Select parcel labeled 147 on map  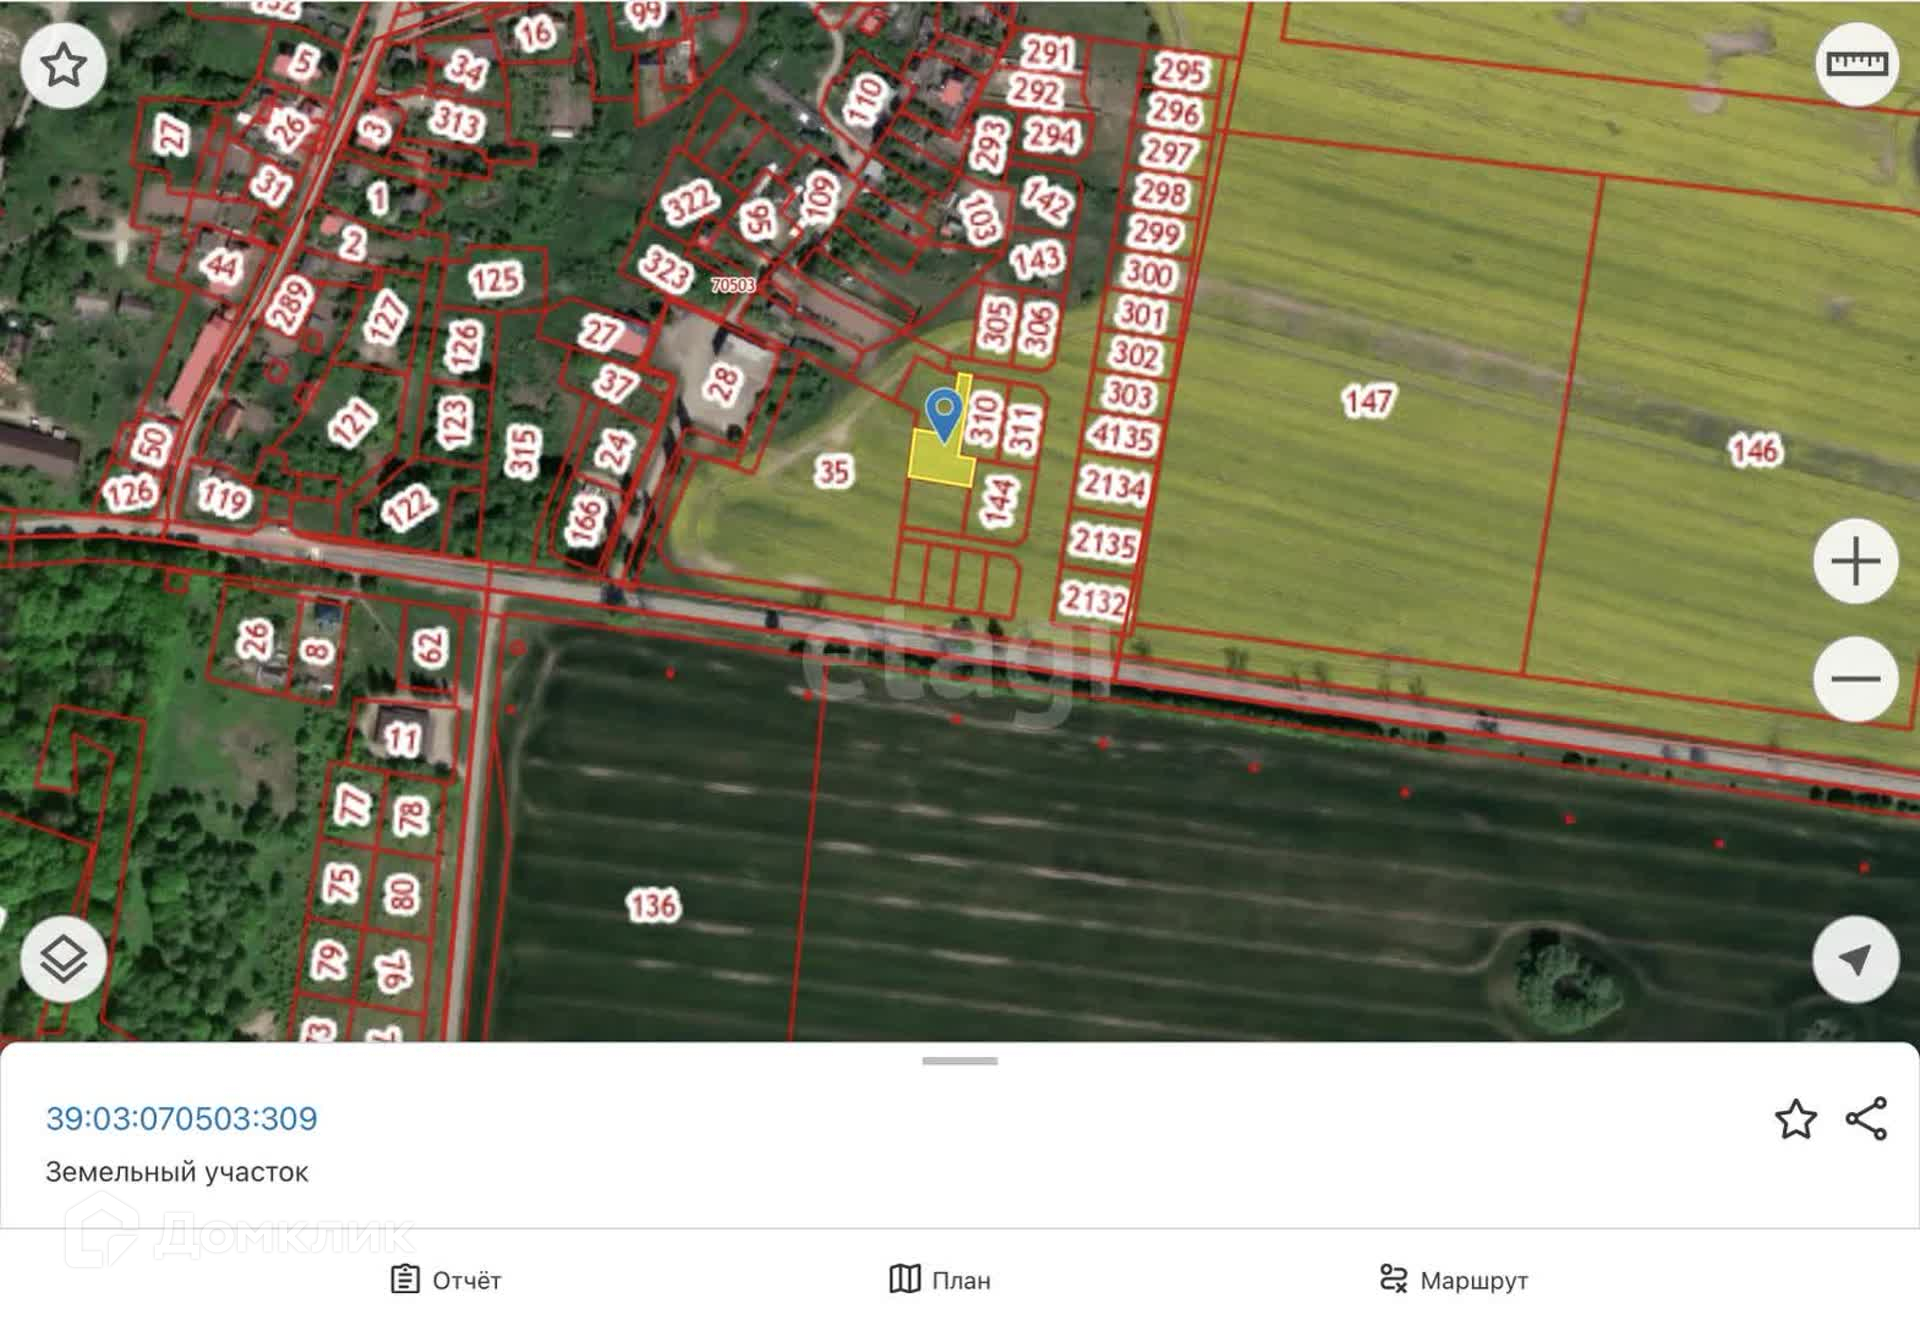coord(1367,402)
